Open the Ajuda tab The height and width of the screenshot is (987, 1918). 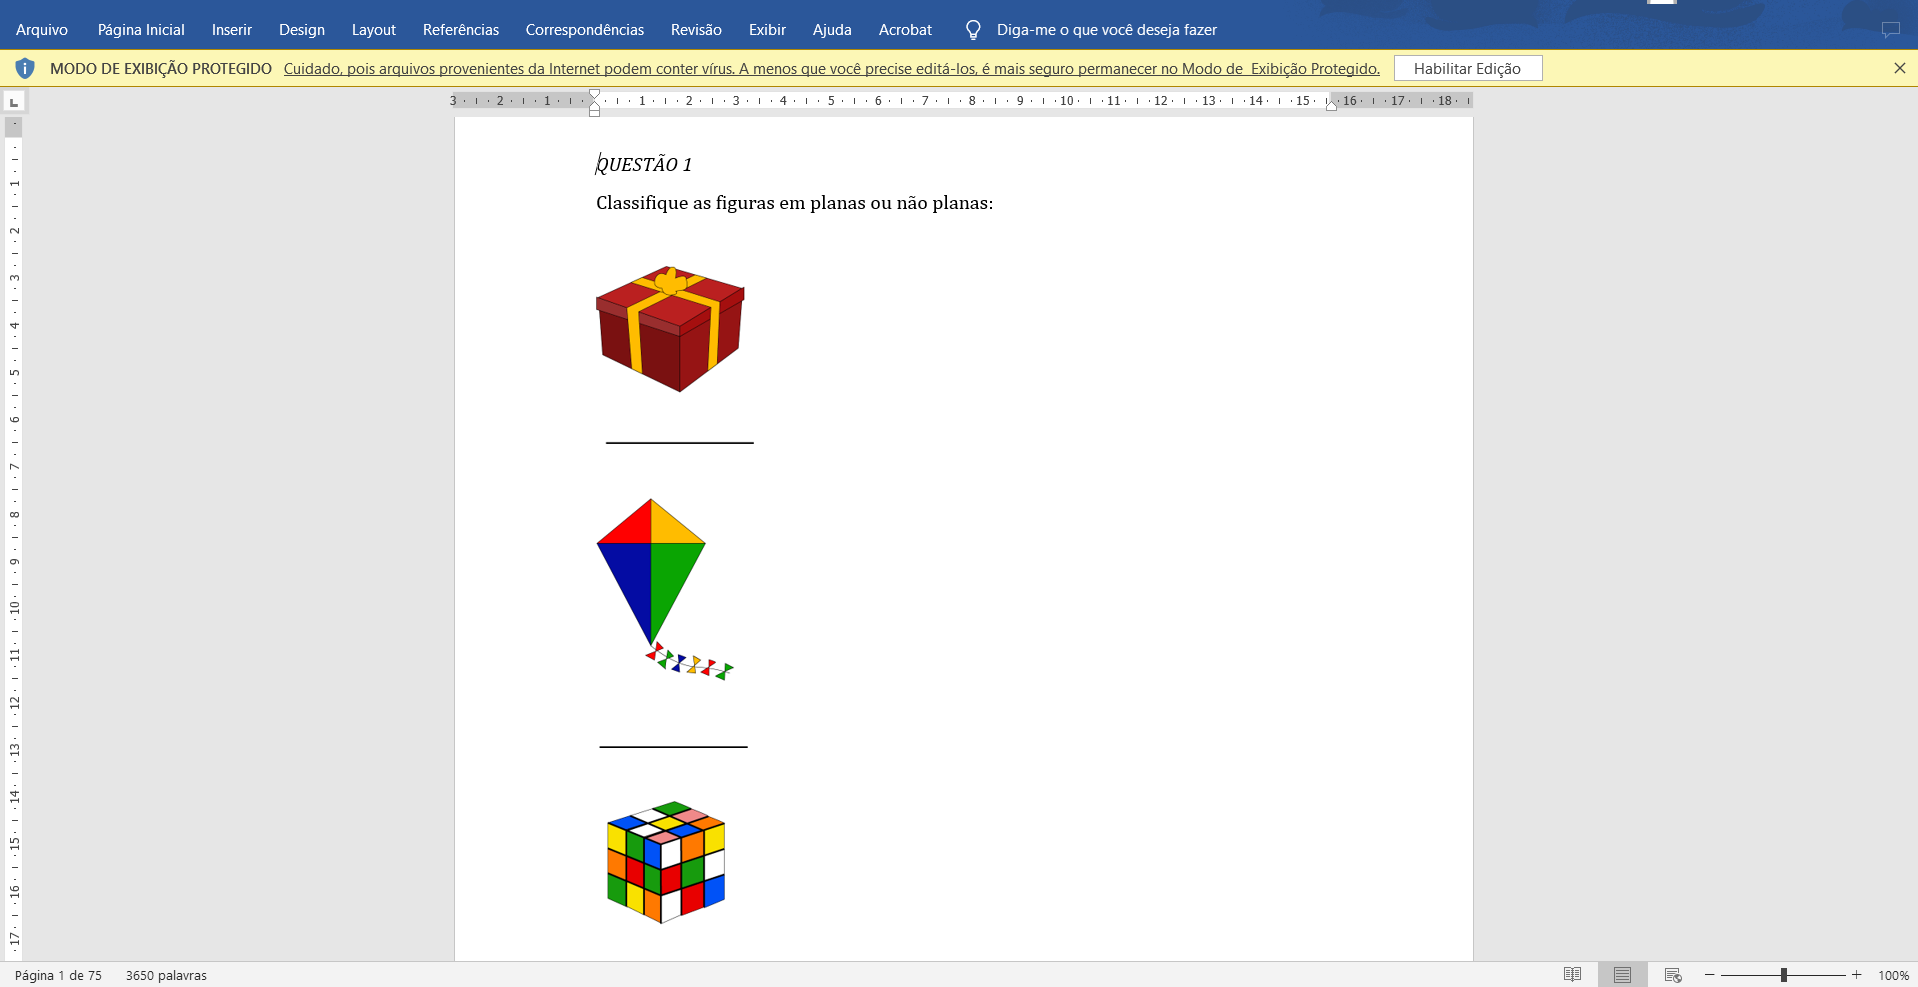[x=832, y=30]
